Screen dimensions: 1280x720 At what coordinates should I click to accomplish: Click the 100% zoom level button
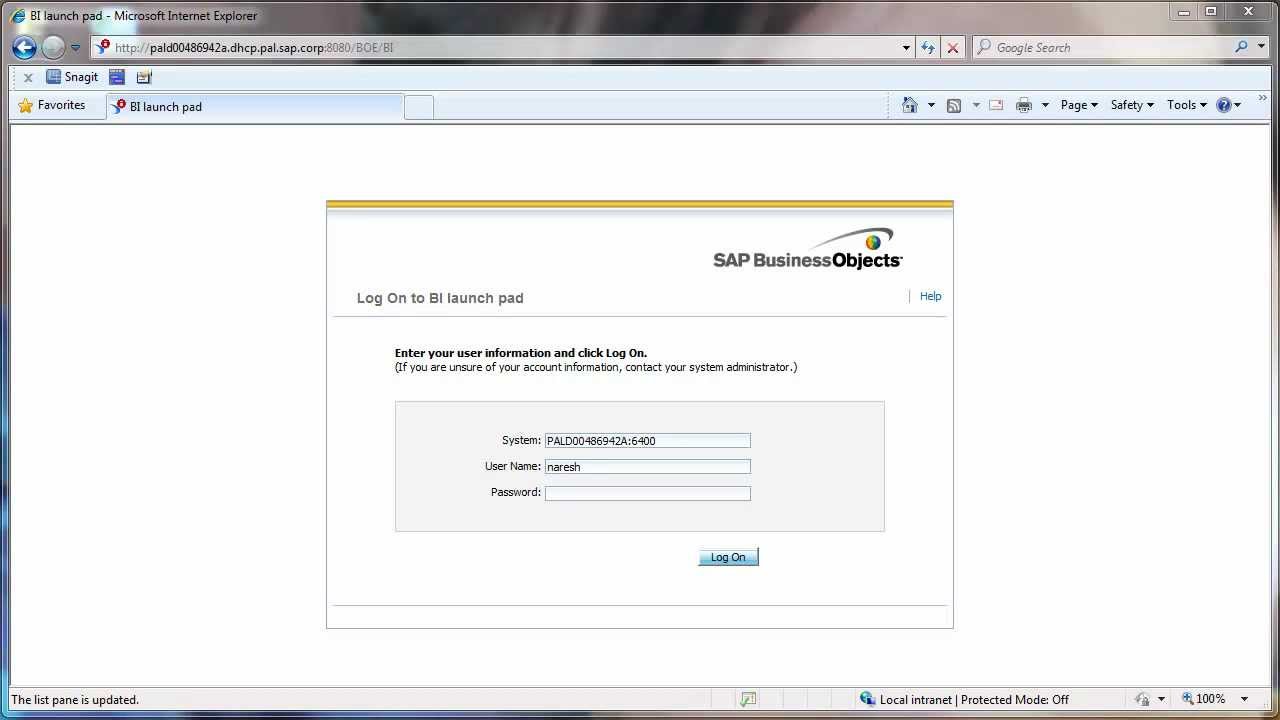pyautogui.click(x=1204, y=699)
